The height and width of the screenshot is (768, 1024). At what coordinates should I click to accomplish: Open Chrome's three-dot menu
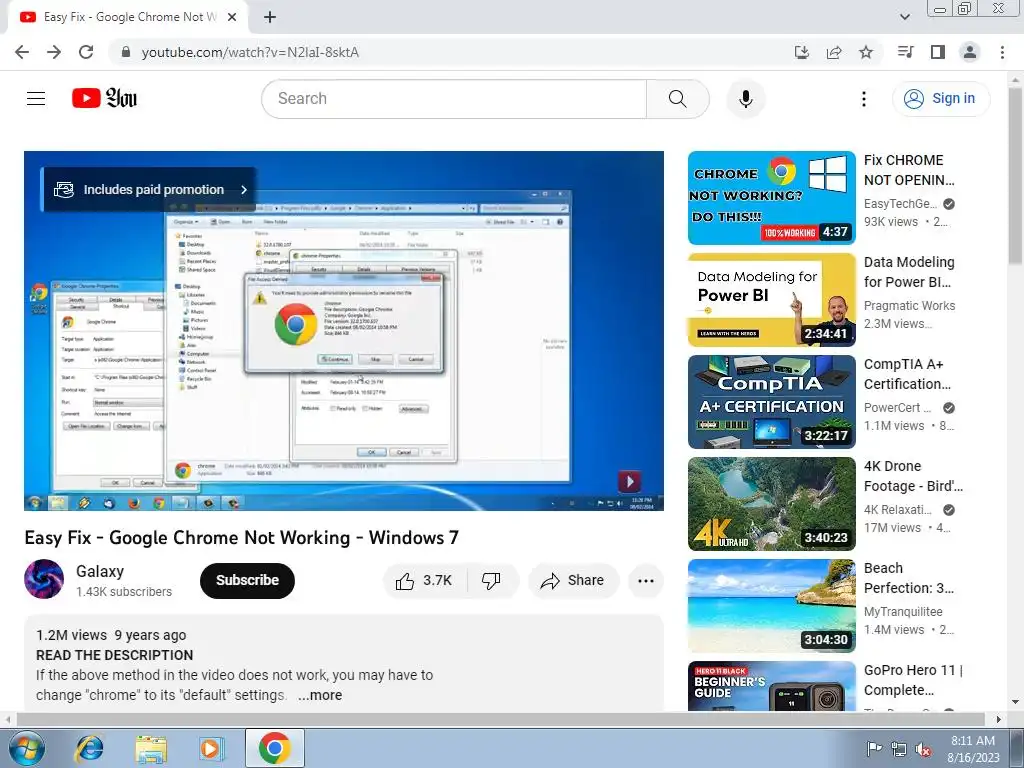click(x=1002, y=52)
